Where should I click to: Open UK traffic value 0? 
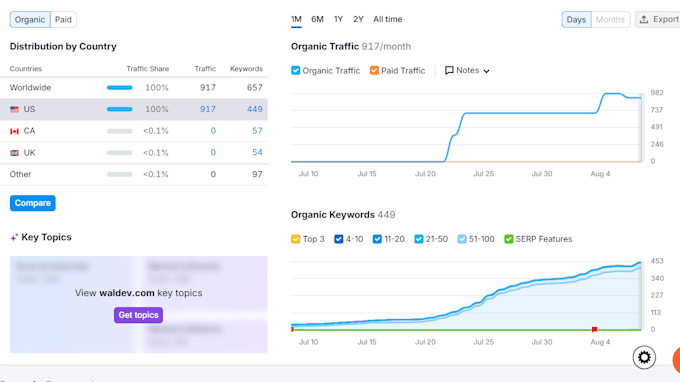pos(213,152)
